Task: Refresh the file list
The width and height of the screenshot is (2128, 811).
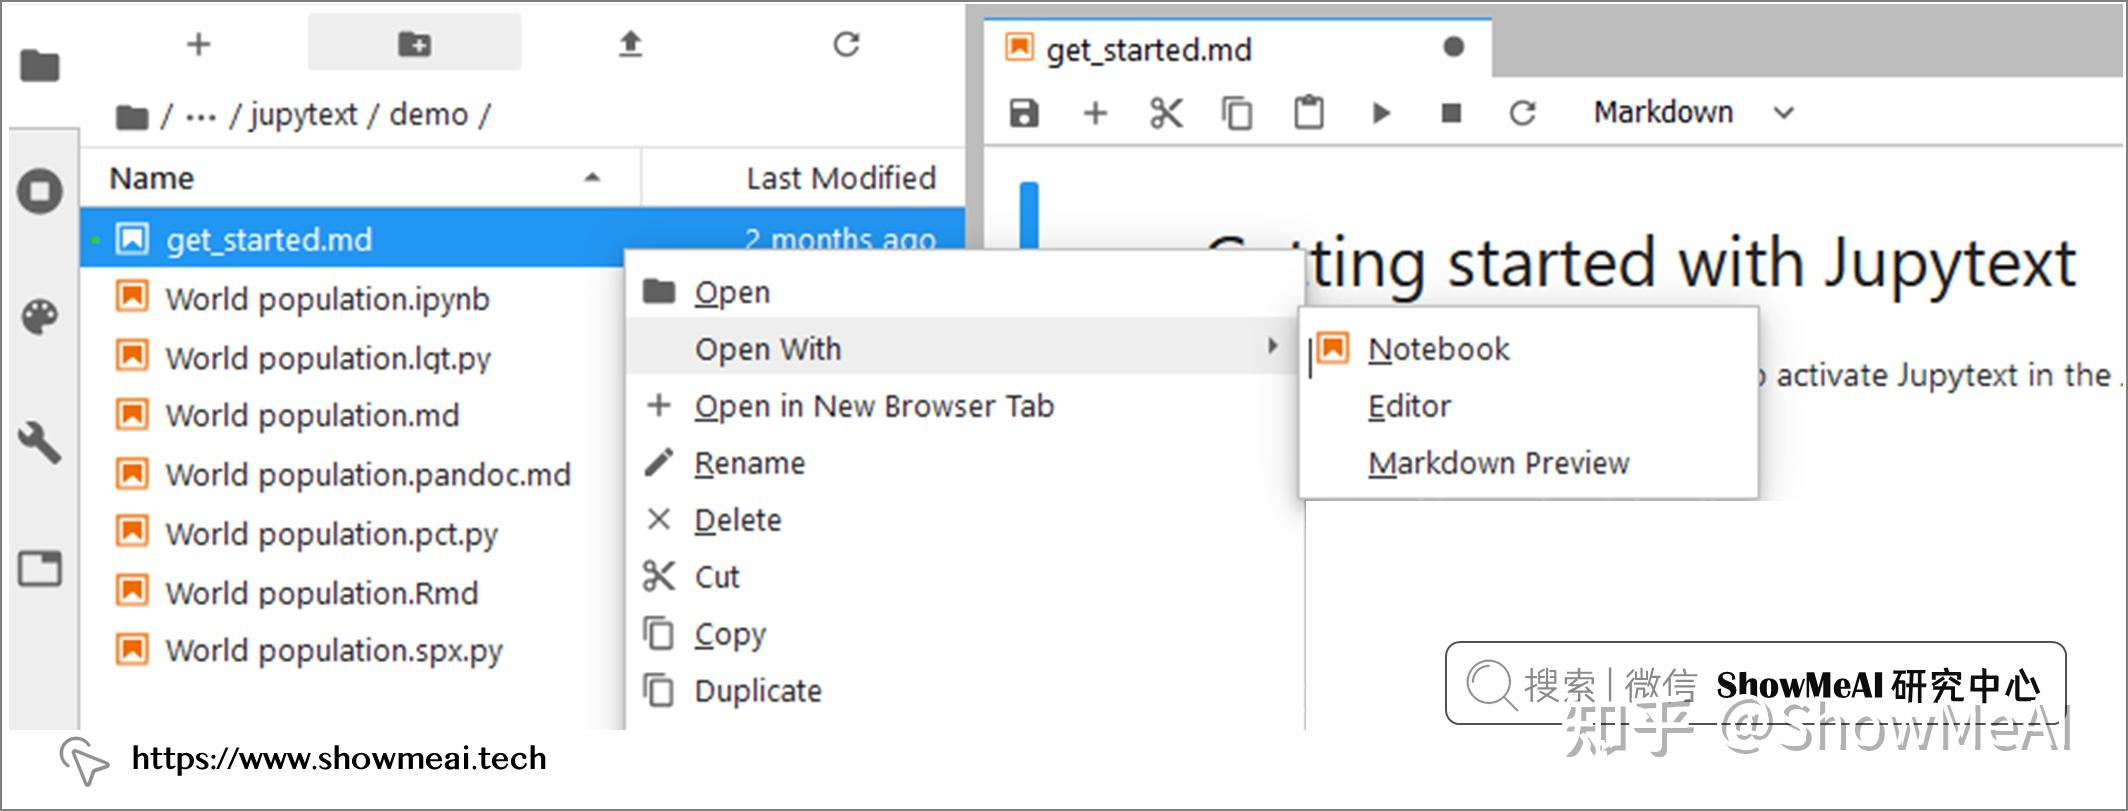Action: pyautogui.click(x=846, y=44)
